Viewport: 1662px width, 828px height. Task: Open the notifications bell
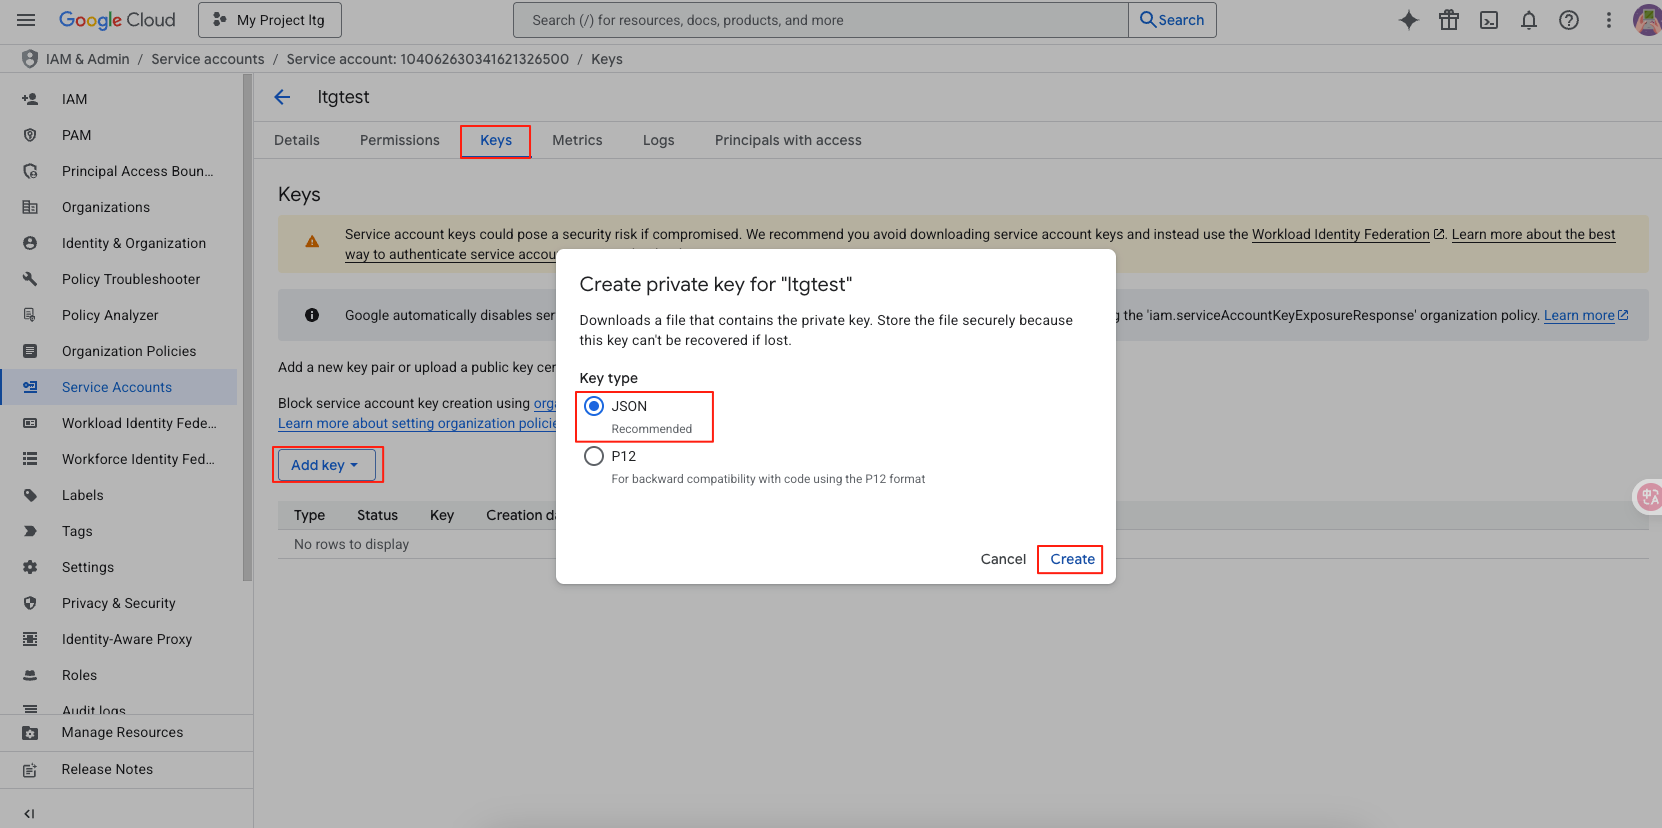coord(1528,20)
